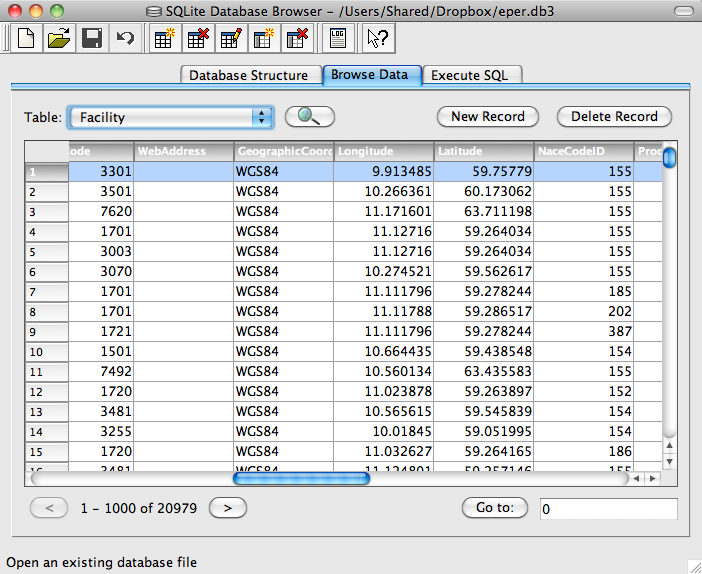
Task: Open the SQL Log window icon
Action: pyautogui.click(x=337, y=40)
